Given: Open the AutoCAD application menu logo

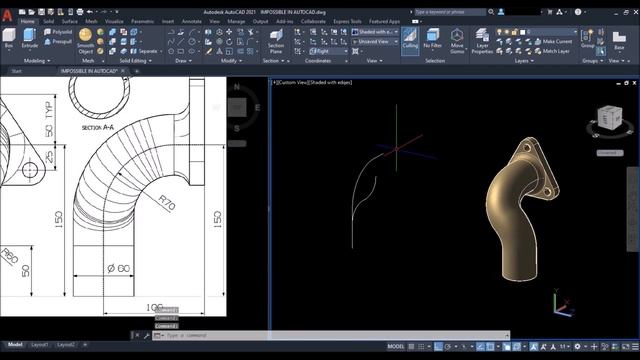Looking at the screenshot, I should click(x=7, y=16).
